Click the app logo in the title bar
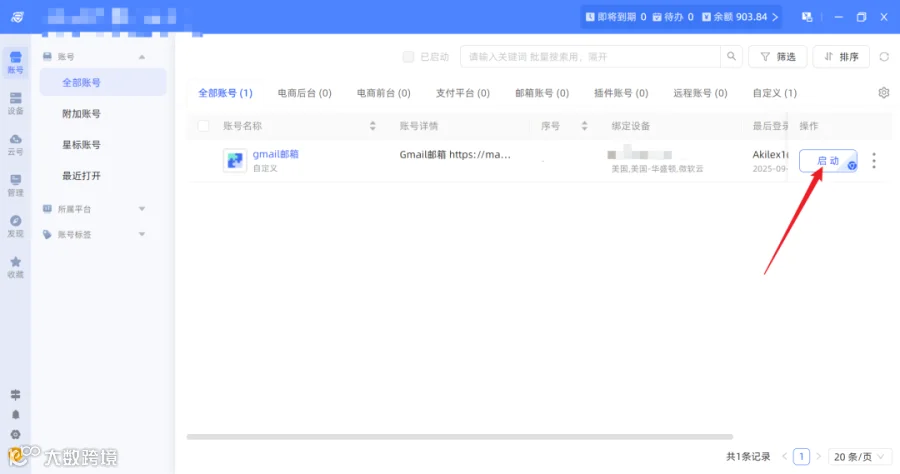Screen dimensions: 900x474 click(18, 17)
